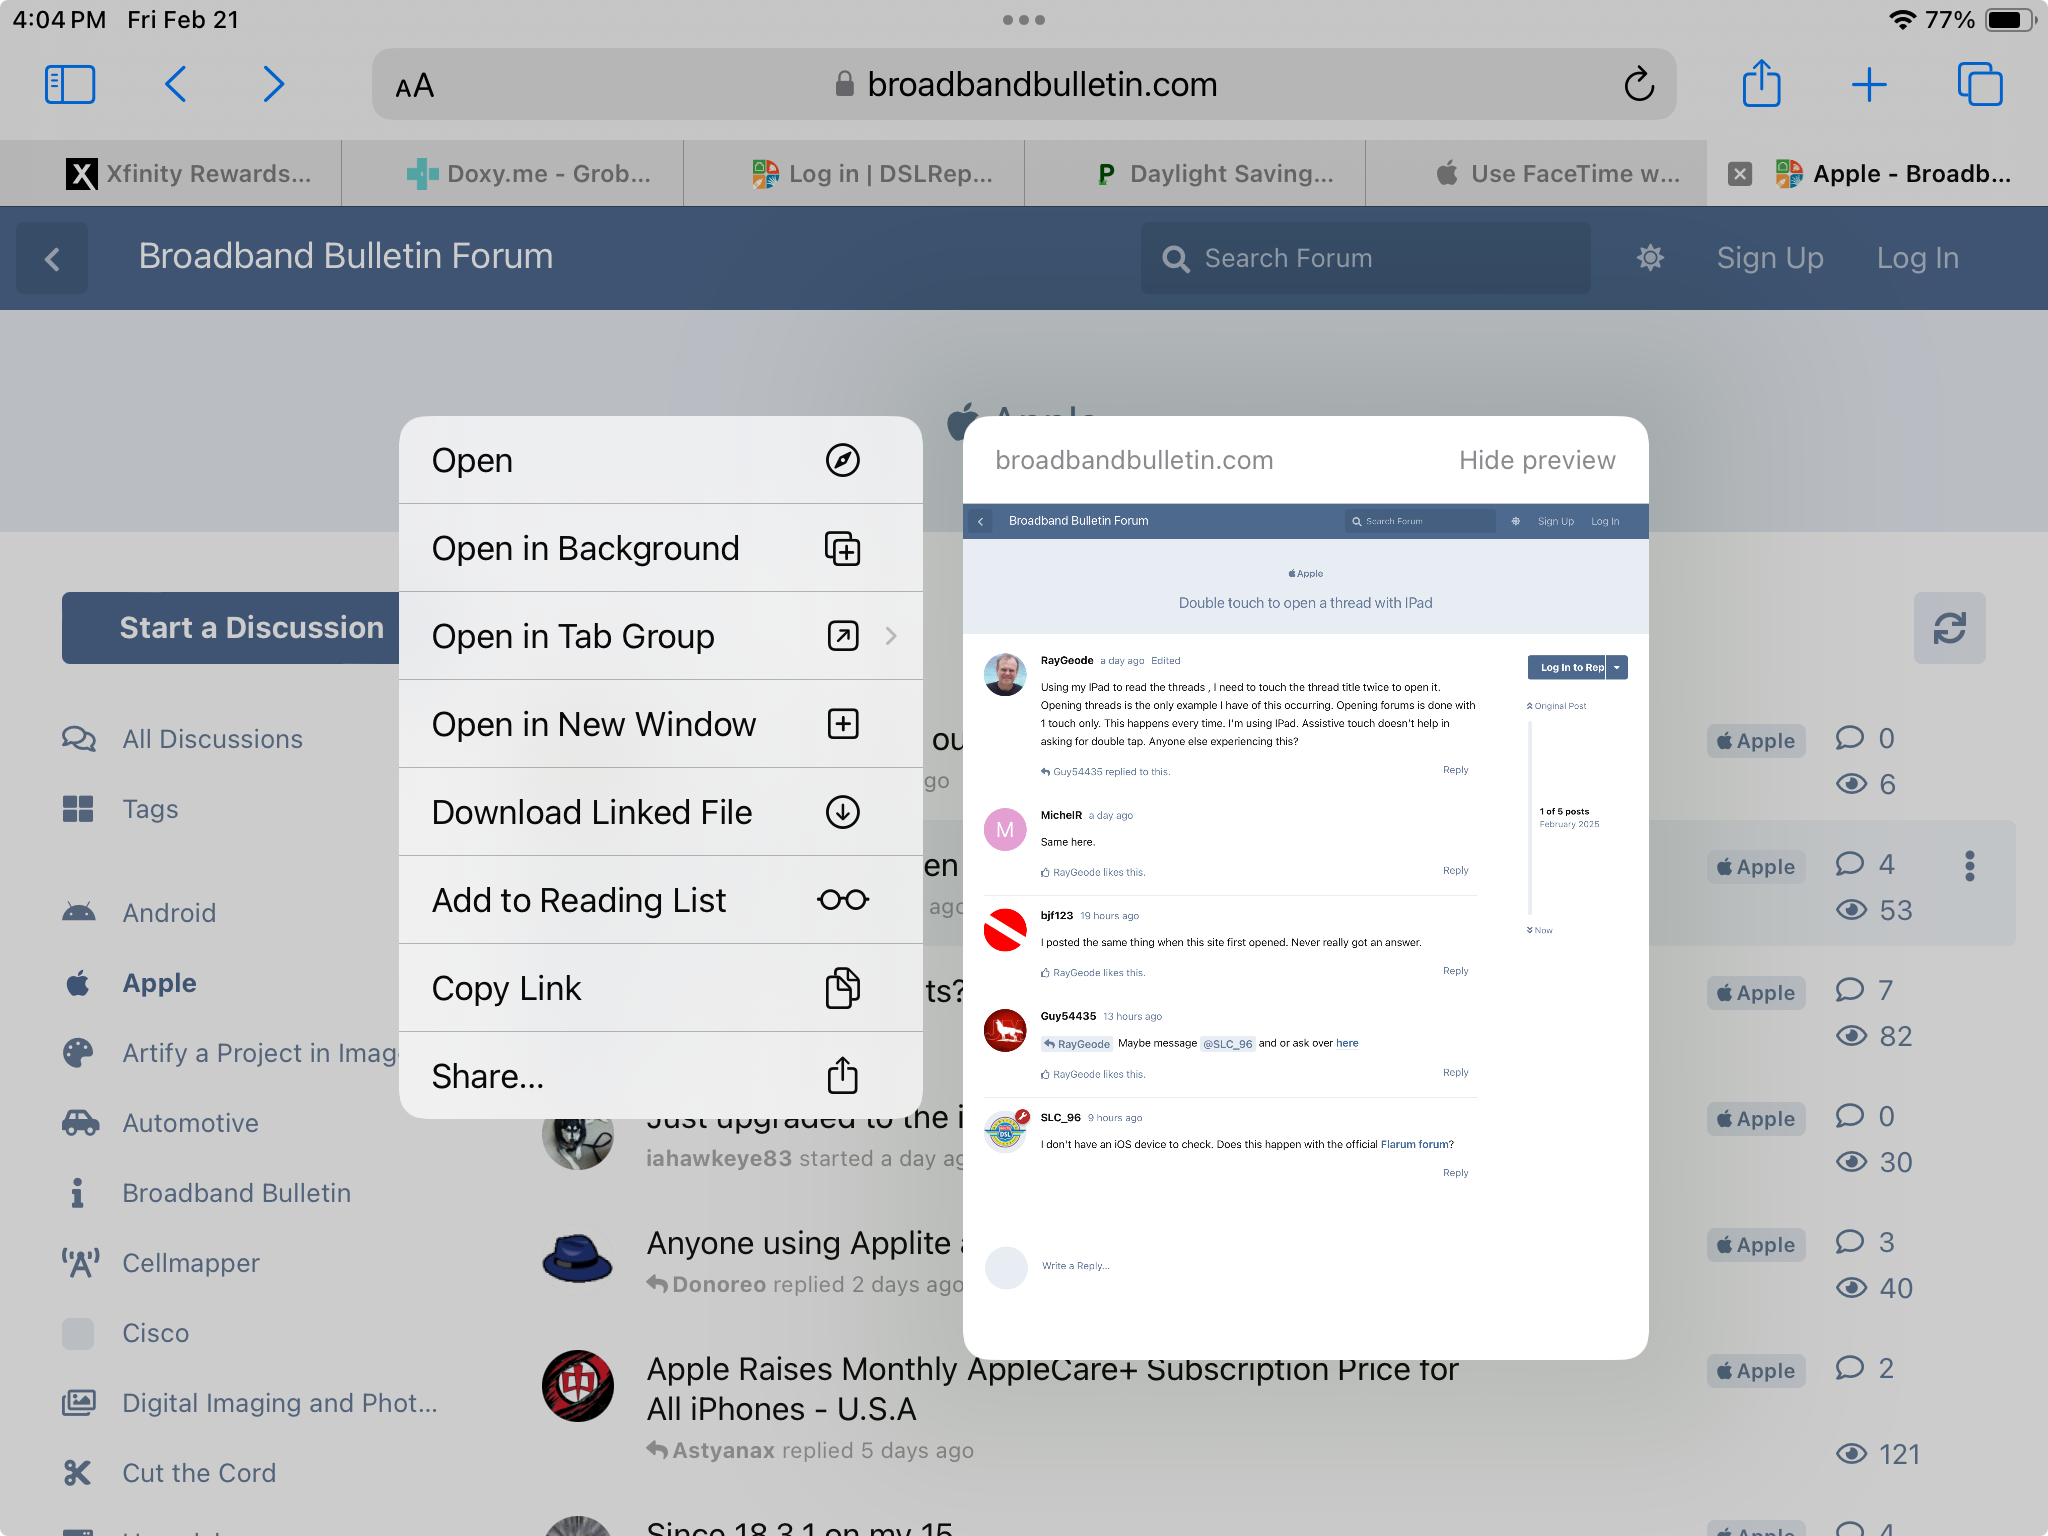Focus the Search Forum field

[1366, 258]
